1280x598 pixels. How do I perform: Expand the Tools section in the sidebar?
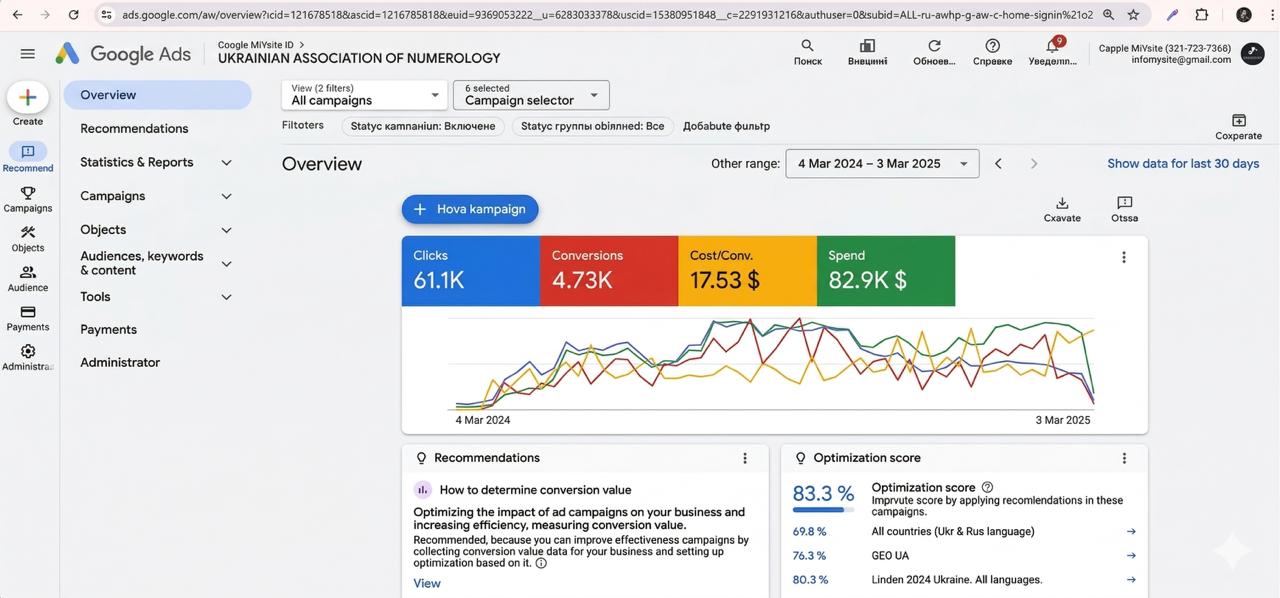(x=156, y=296)
